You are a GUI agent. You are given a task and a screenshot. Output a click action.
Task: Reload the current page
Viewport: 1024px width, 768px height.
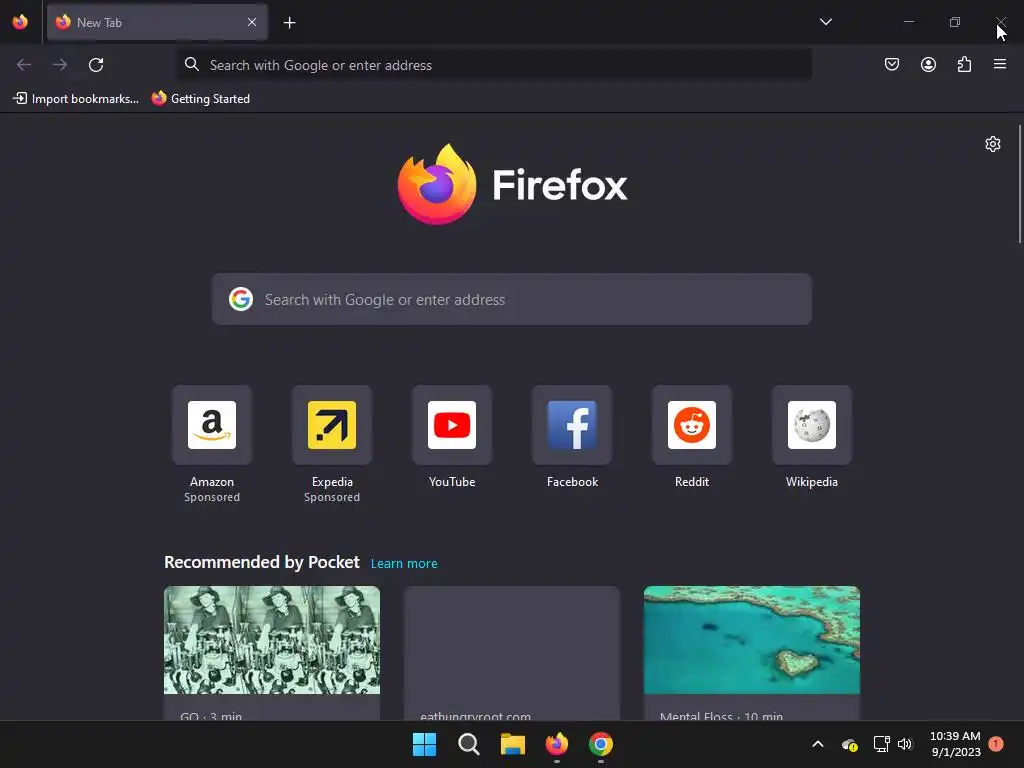pos(96,65)
